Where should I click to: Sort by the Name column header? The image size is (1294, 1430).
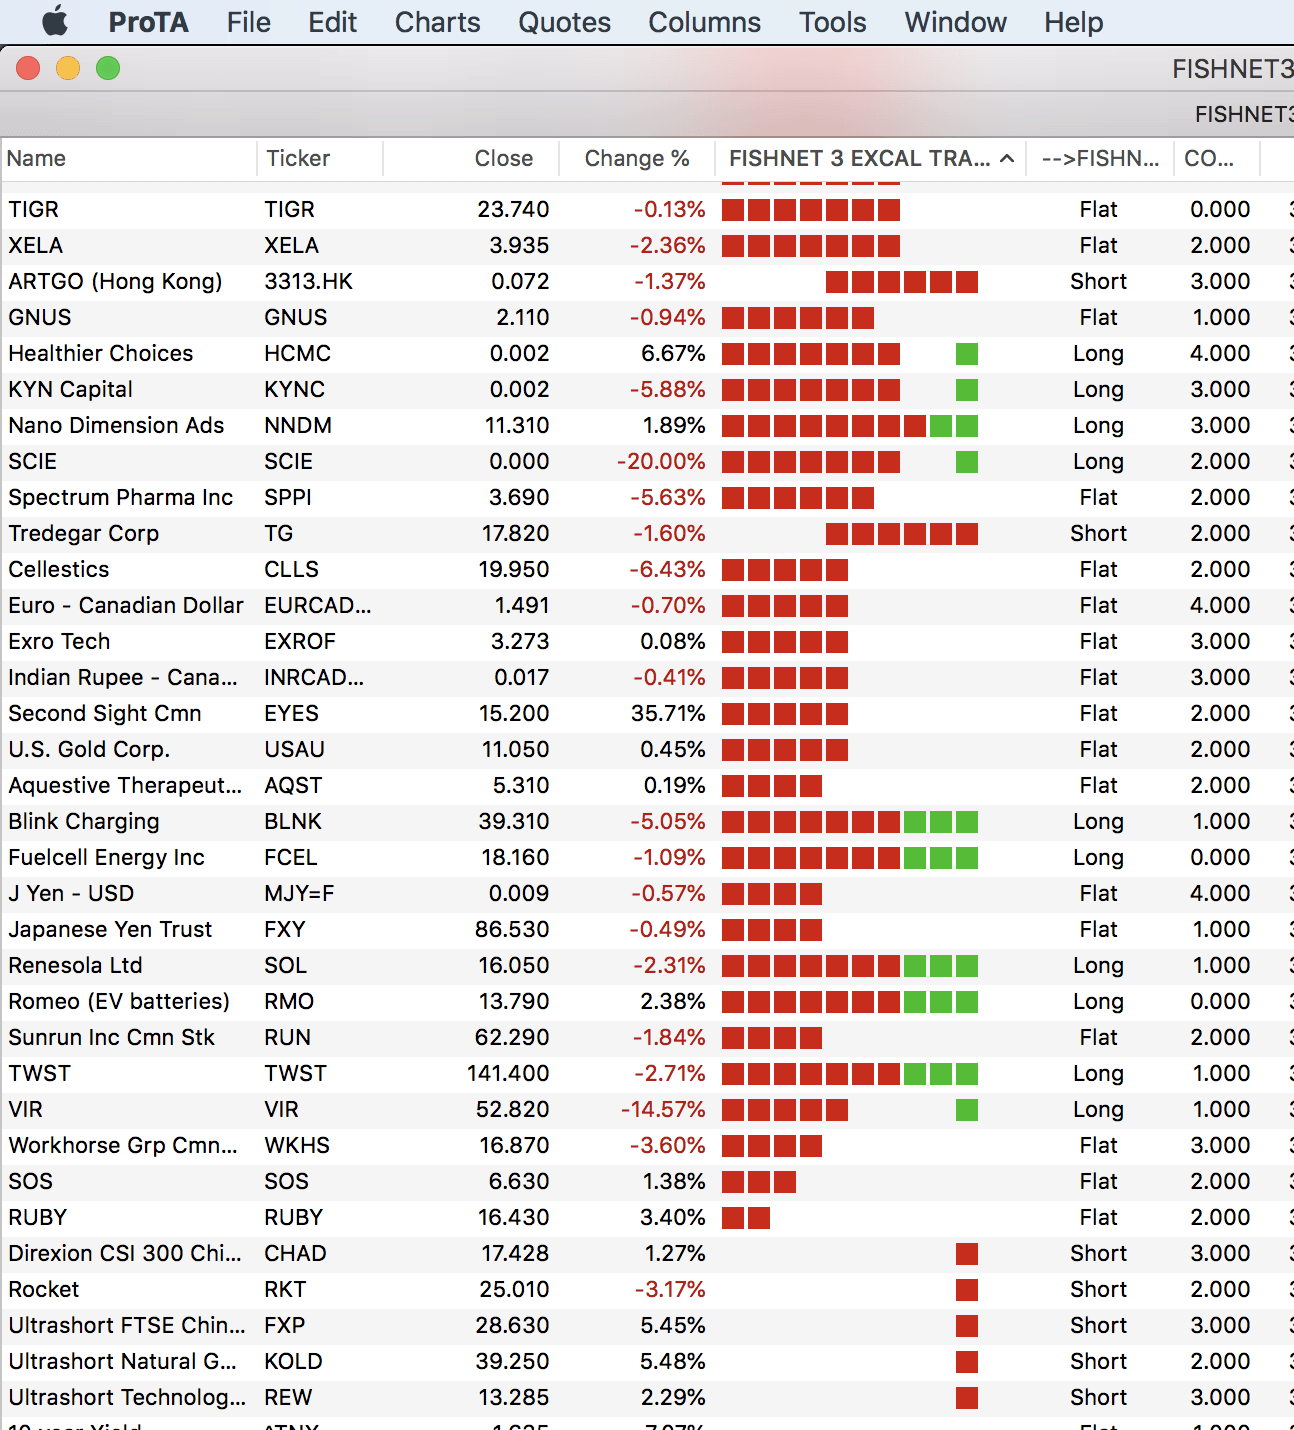(128, 158)
